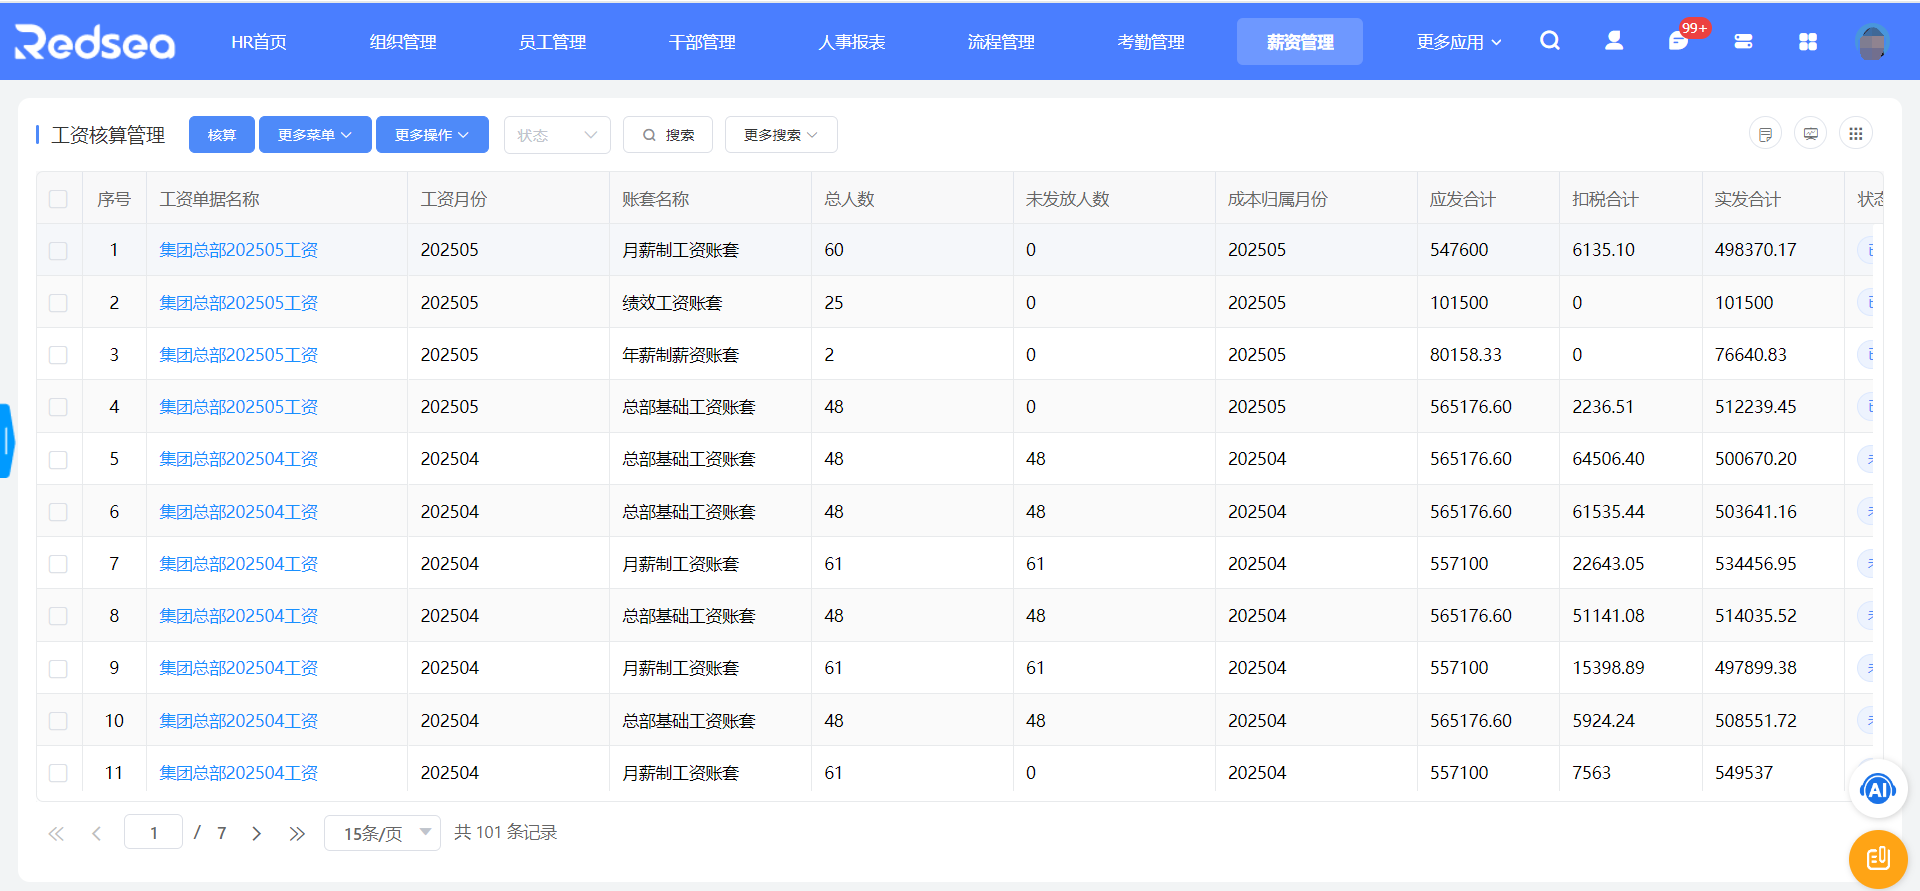Check the row 7 checkbox
The height and width of the screenshot is (891, 1920).
[58, 564]
